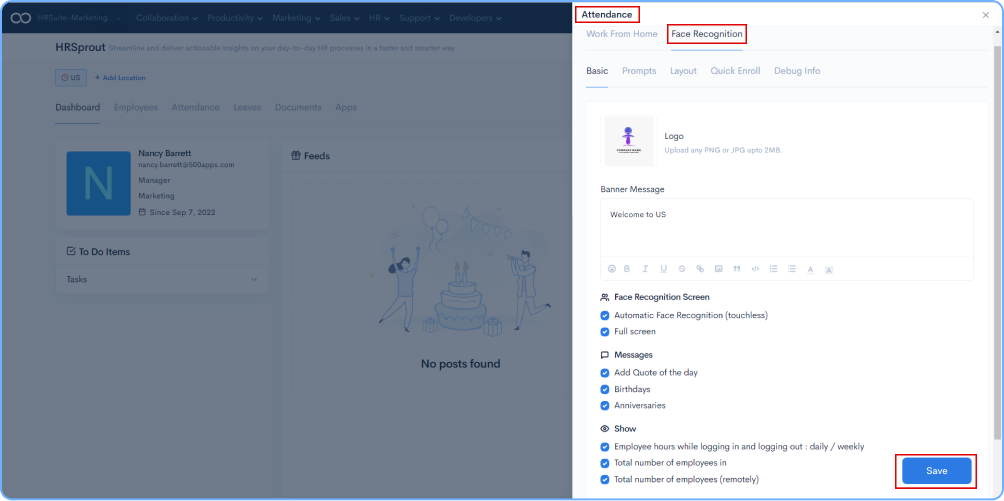Viewport: 1004px width, 501px height.
Task: Disable Add Quote of the day
Action: pyautogui.click(x=605, y=372)
